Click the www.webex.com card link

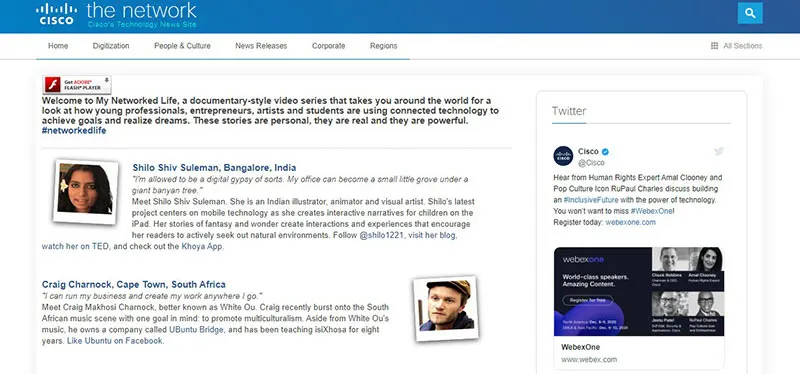point(589,359)
